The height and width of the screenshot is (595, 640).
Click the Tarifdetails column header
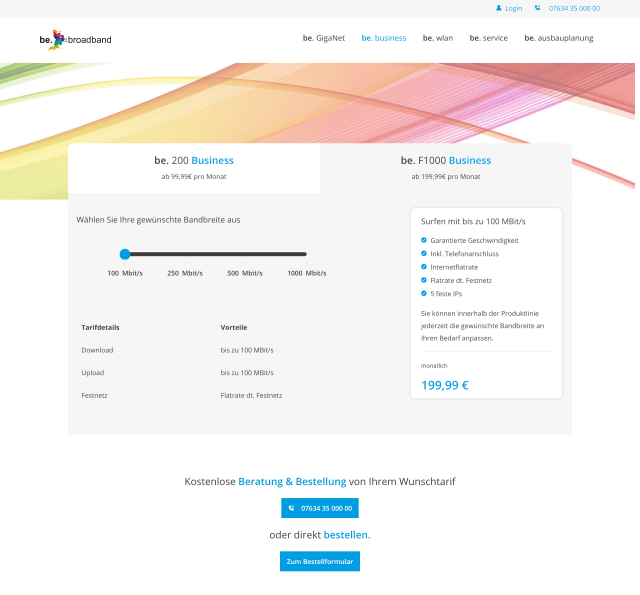point(100,327)
